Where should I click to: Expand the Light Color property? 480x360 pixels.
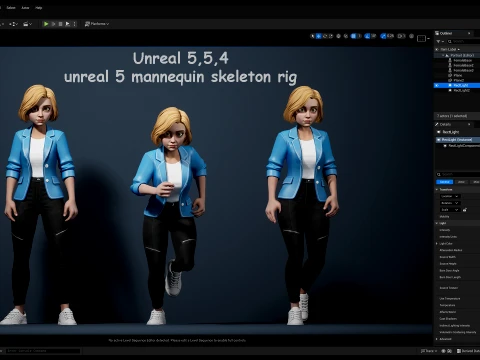(x=437, y=243)
